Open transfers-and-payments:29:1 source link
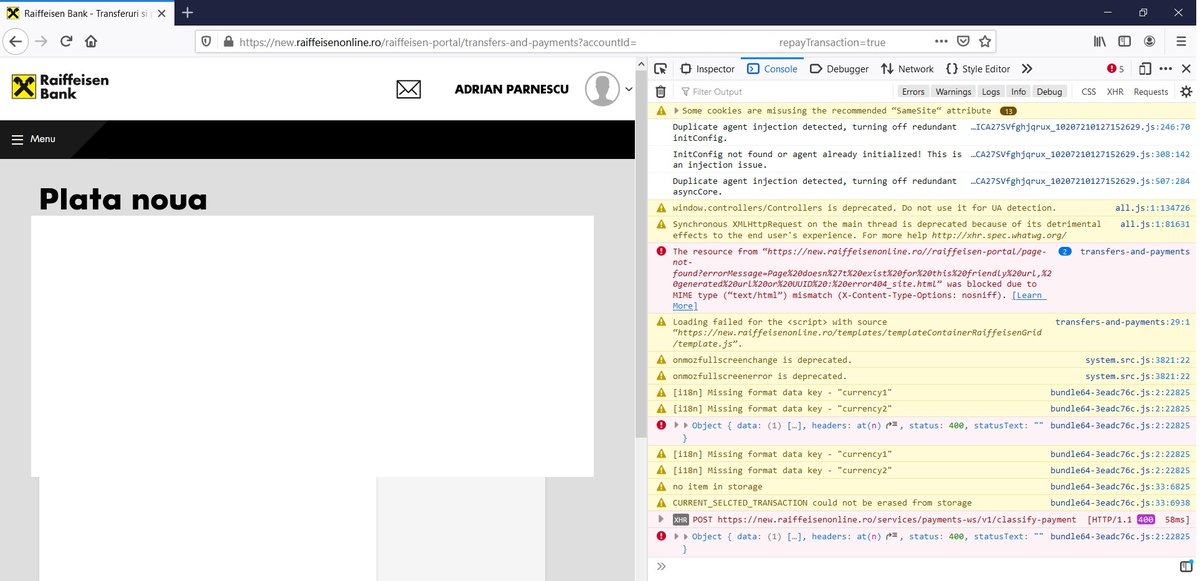Screen dimensions: 1200x581 click(x=1122, y=322)
